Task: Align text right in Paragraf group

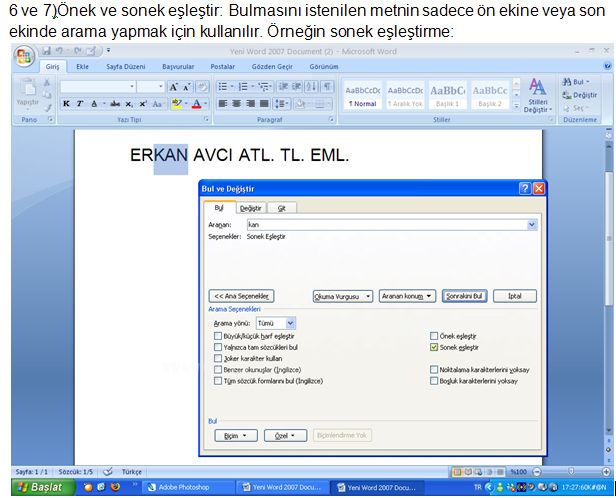Action: pyautogui.click(x=250, y=104)
